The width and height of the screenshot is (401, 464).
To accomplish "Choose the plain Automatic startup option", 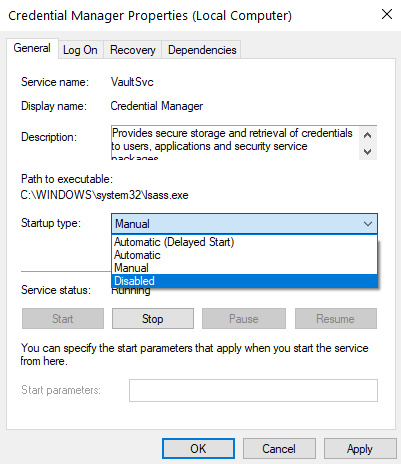I will (x=244, y=255).
